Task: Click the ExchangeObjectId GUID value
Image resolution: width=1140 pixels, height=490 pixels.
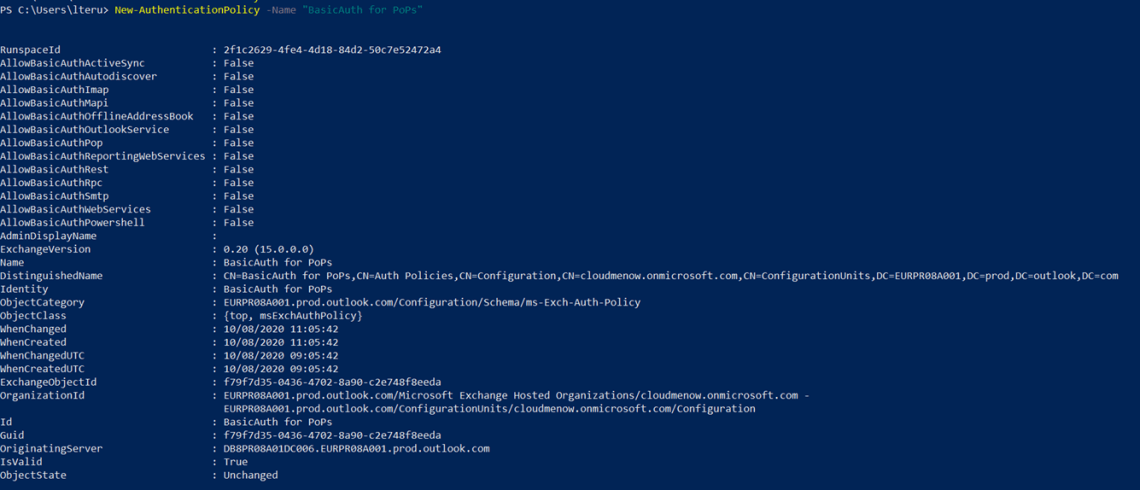Action: (x=332, y=382)
